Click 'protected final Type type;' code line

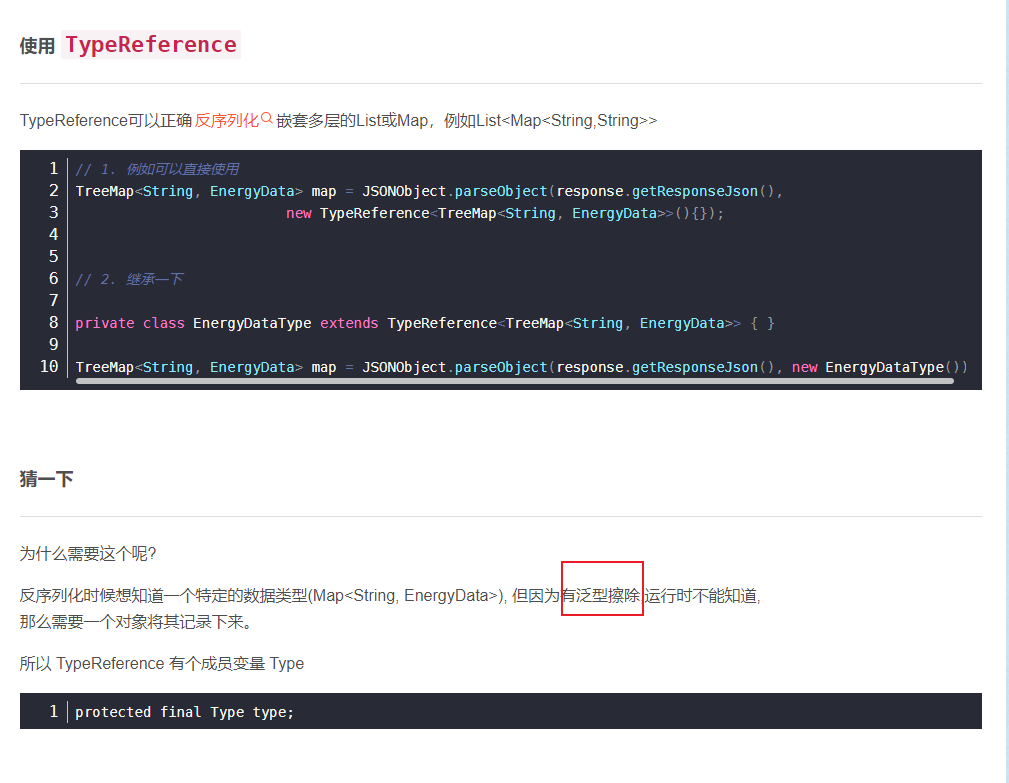pos(185,712)
